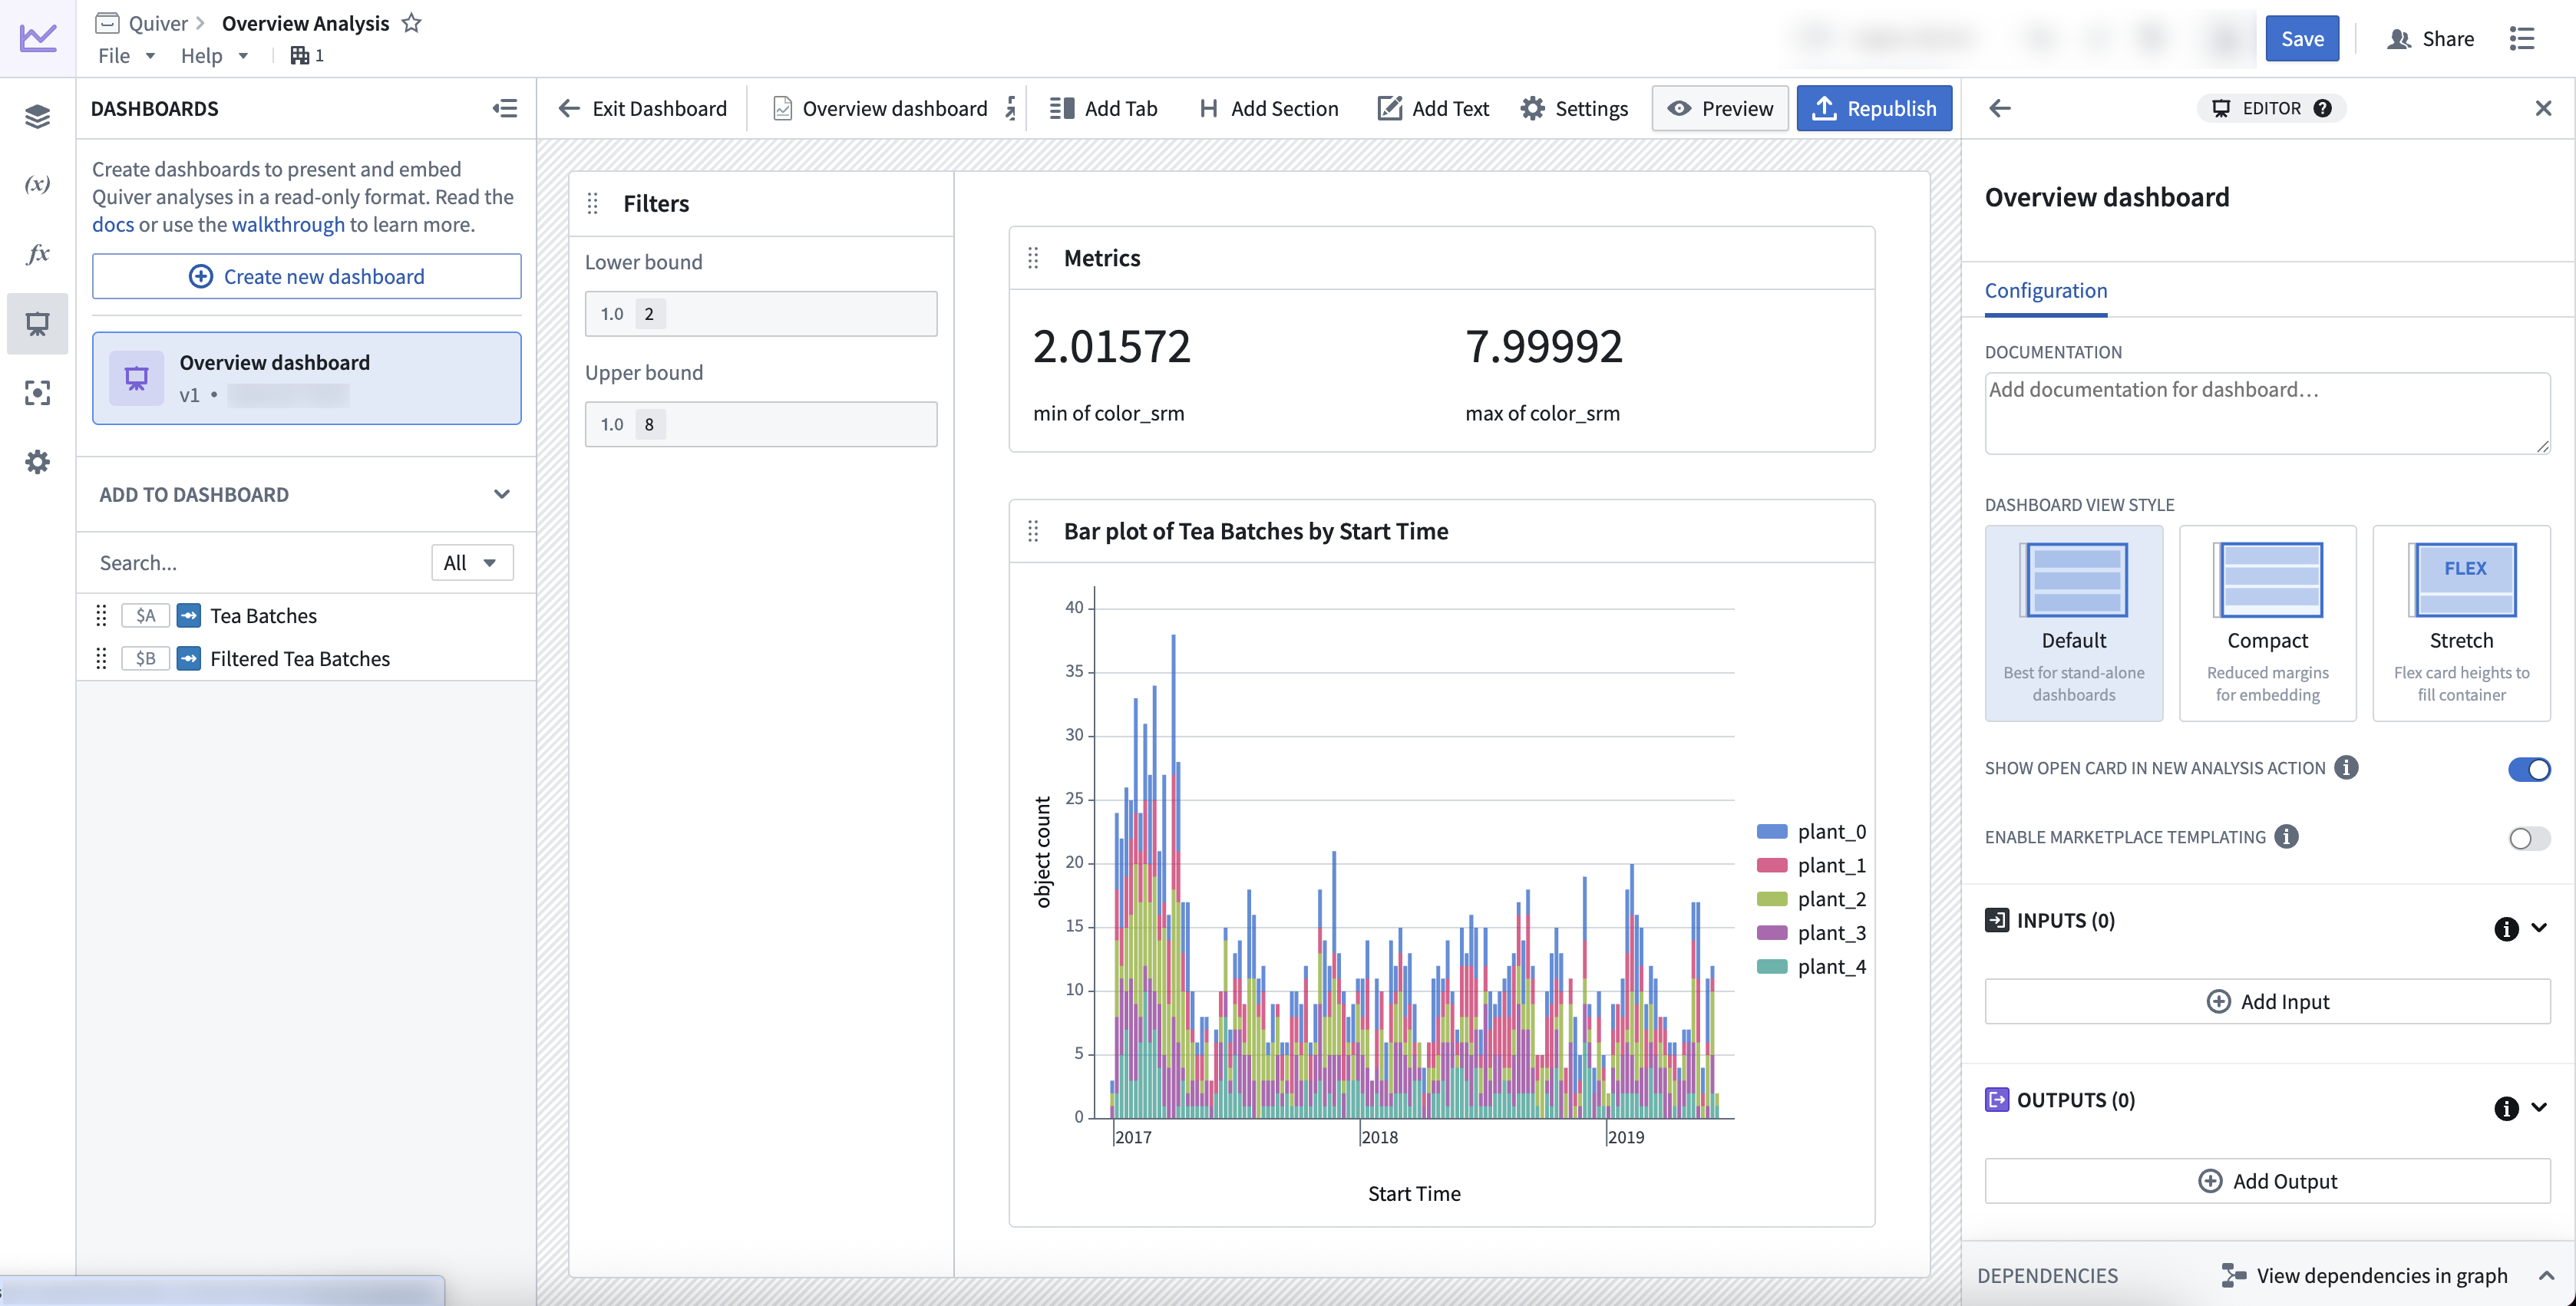Open the File menu

click(x=126, y=55)
